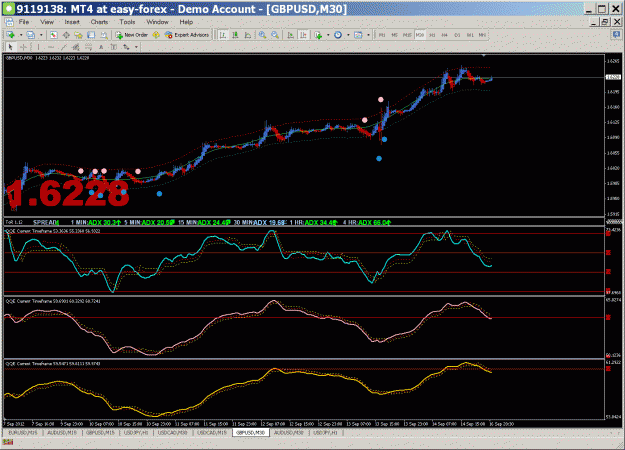Viewport: 625px width, 450px height.
Task: Toggle the standard Cursor mode
Action: coord(11,47)
